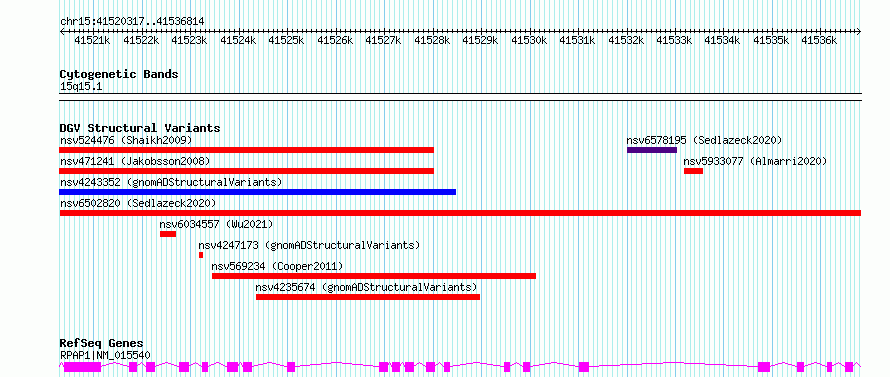This screenshot has height=377, width=890.
Task: Open the nsv4247173 (gnomADStructuralVariants) label
Action: click(309, 245)
